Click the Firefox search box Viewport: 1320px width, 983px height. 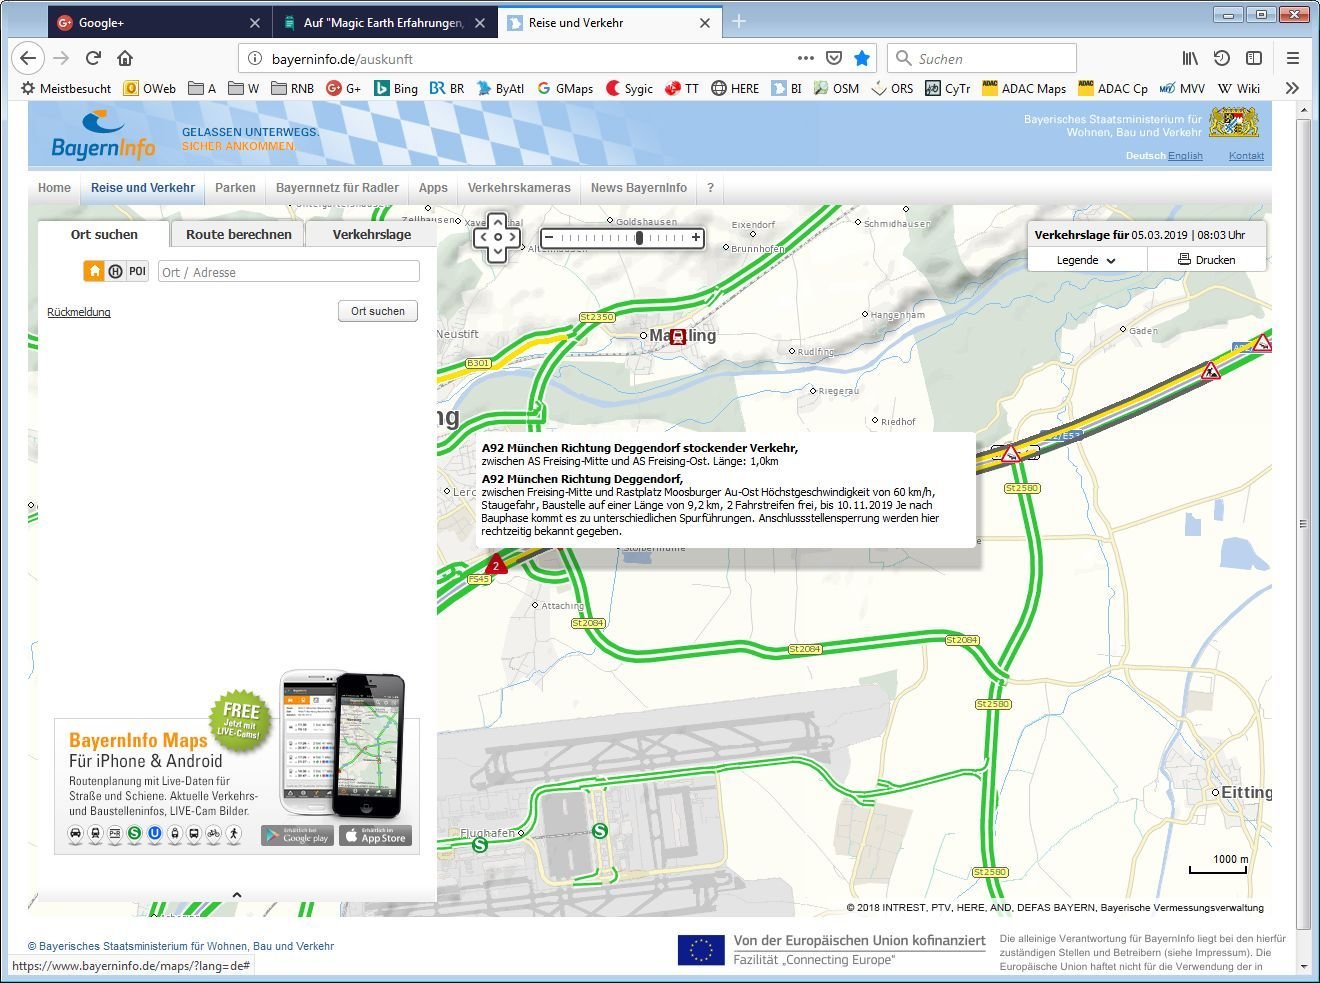click(x=982, y=58)
